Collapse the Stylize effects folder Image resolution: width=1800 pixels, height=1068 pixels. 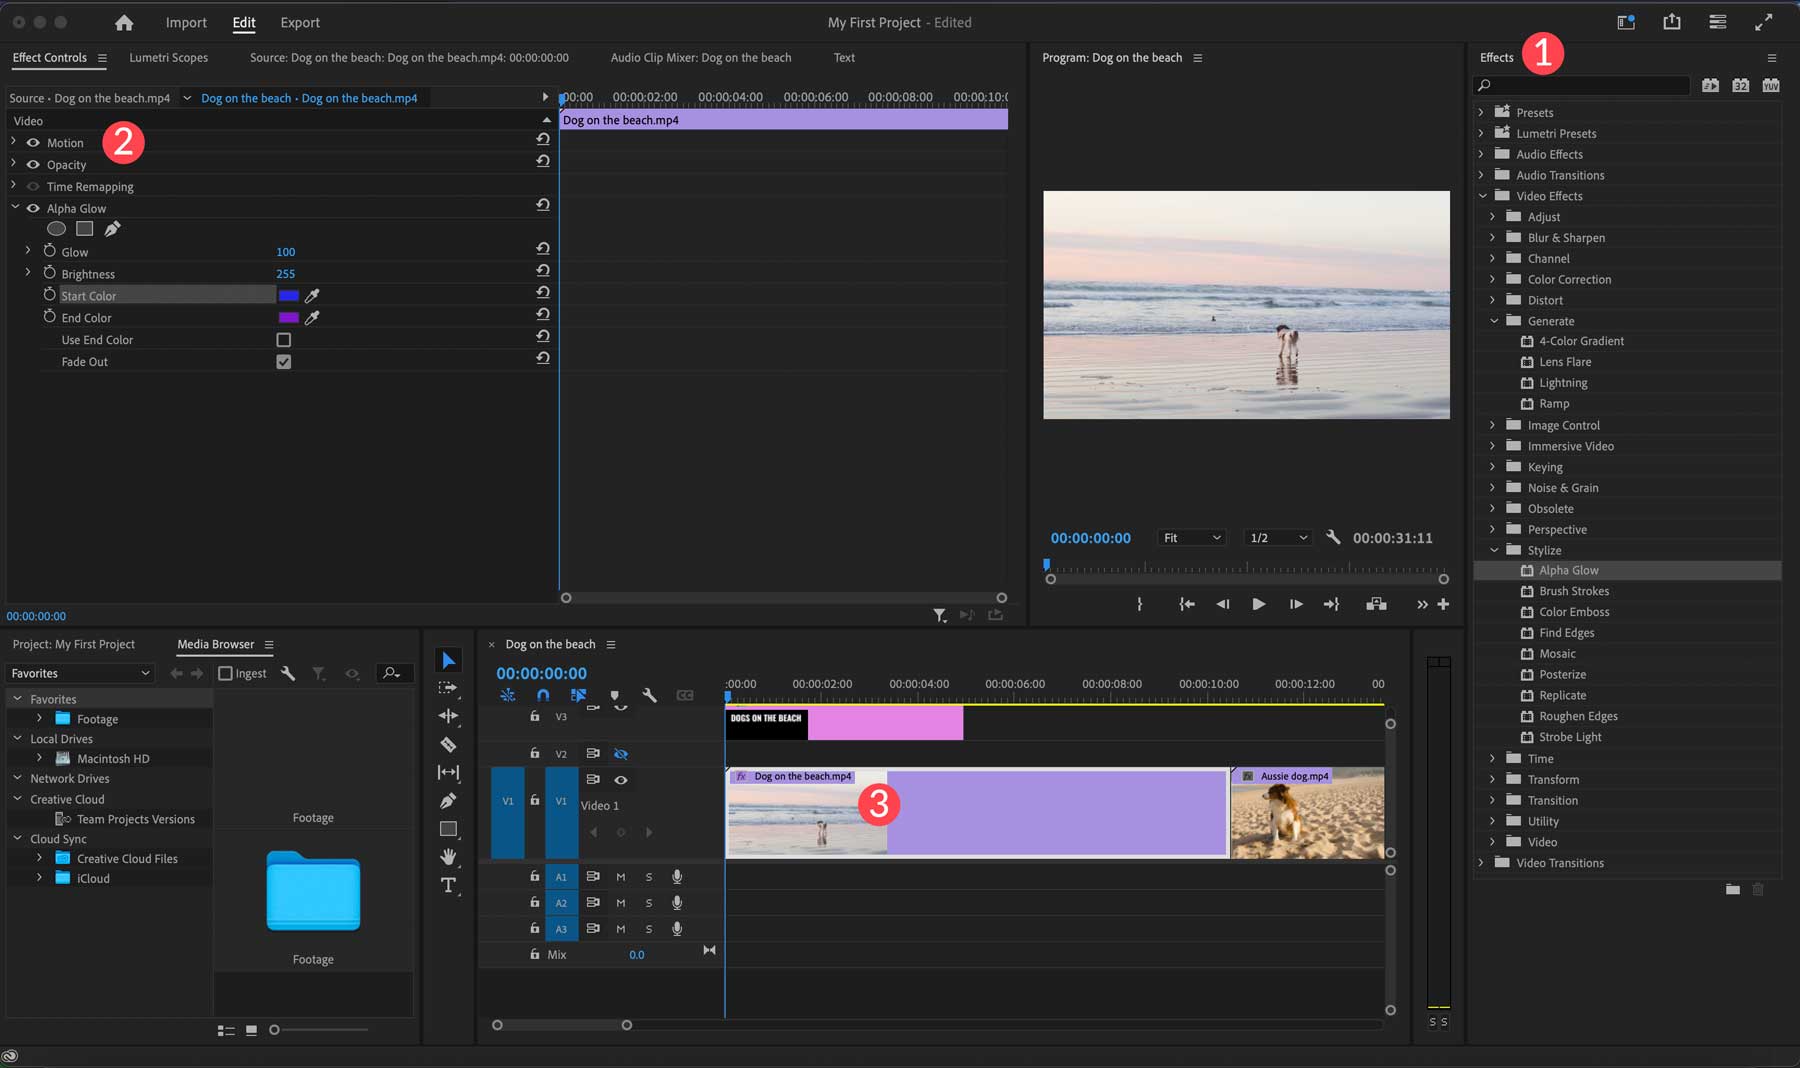pyautogui.click(x=1494, y=550)
